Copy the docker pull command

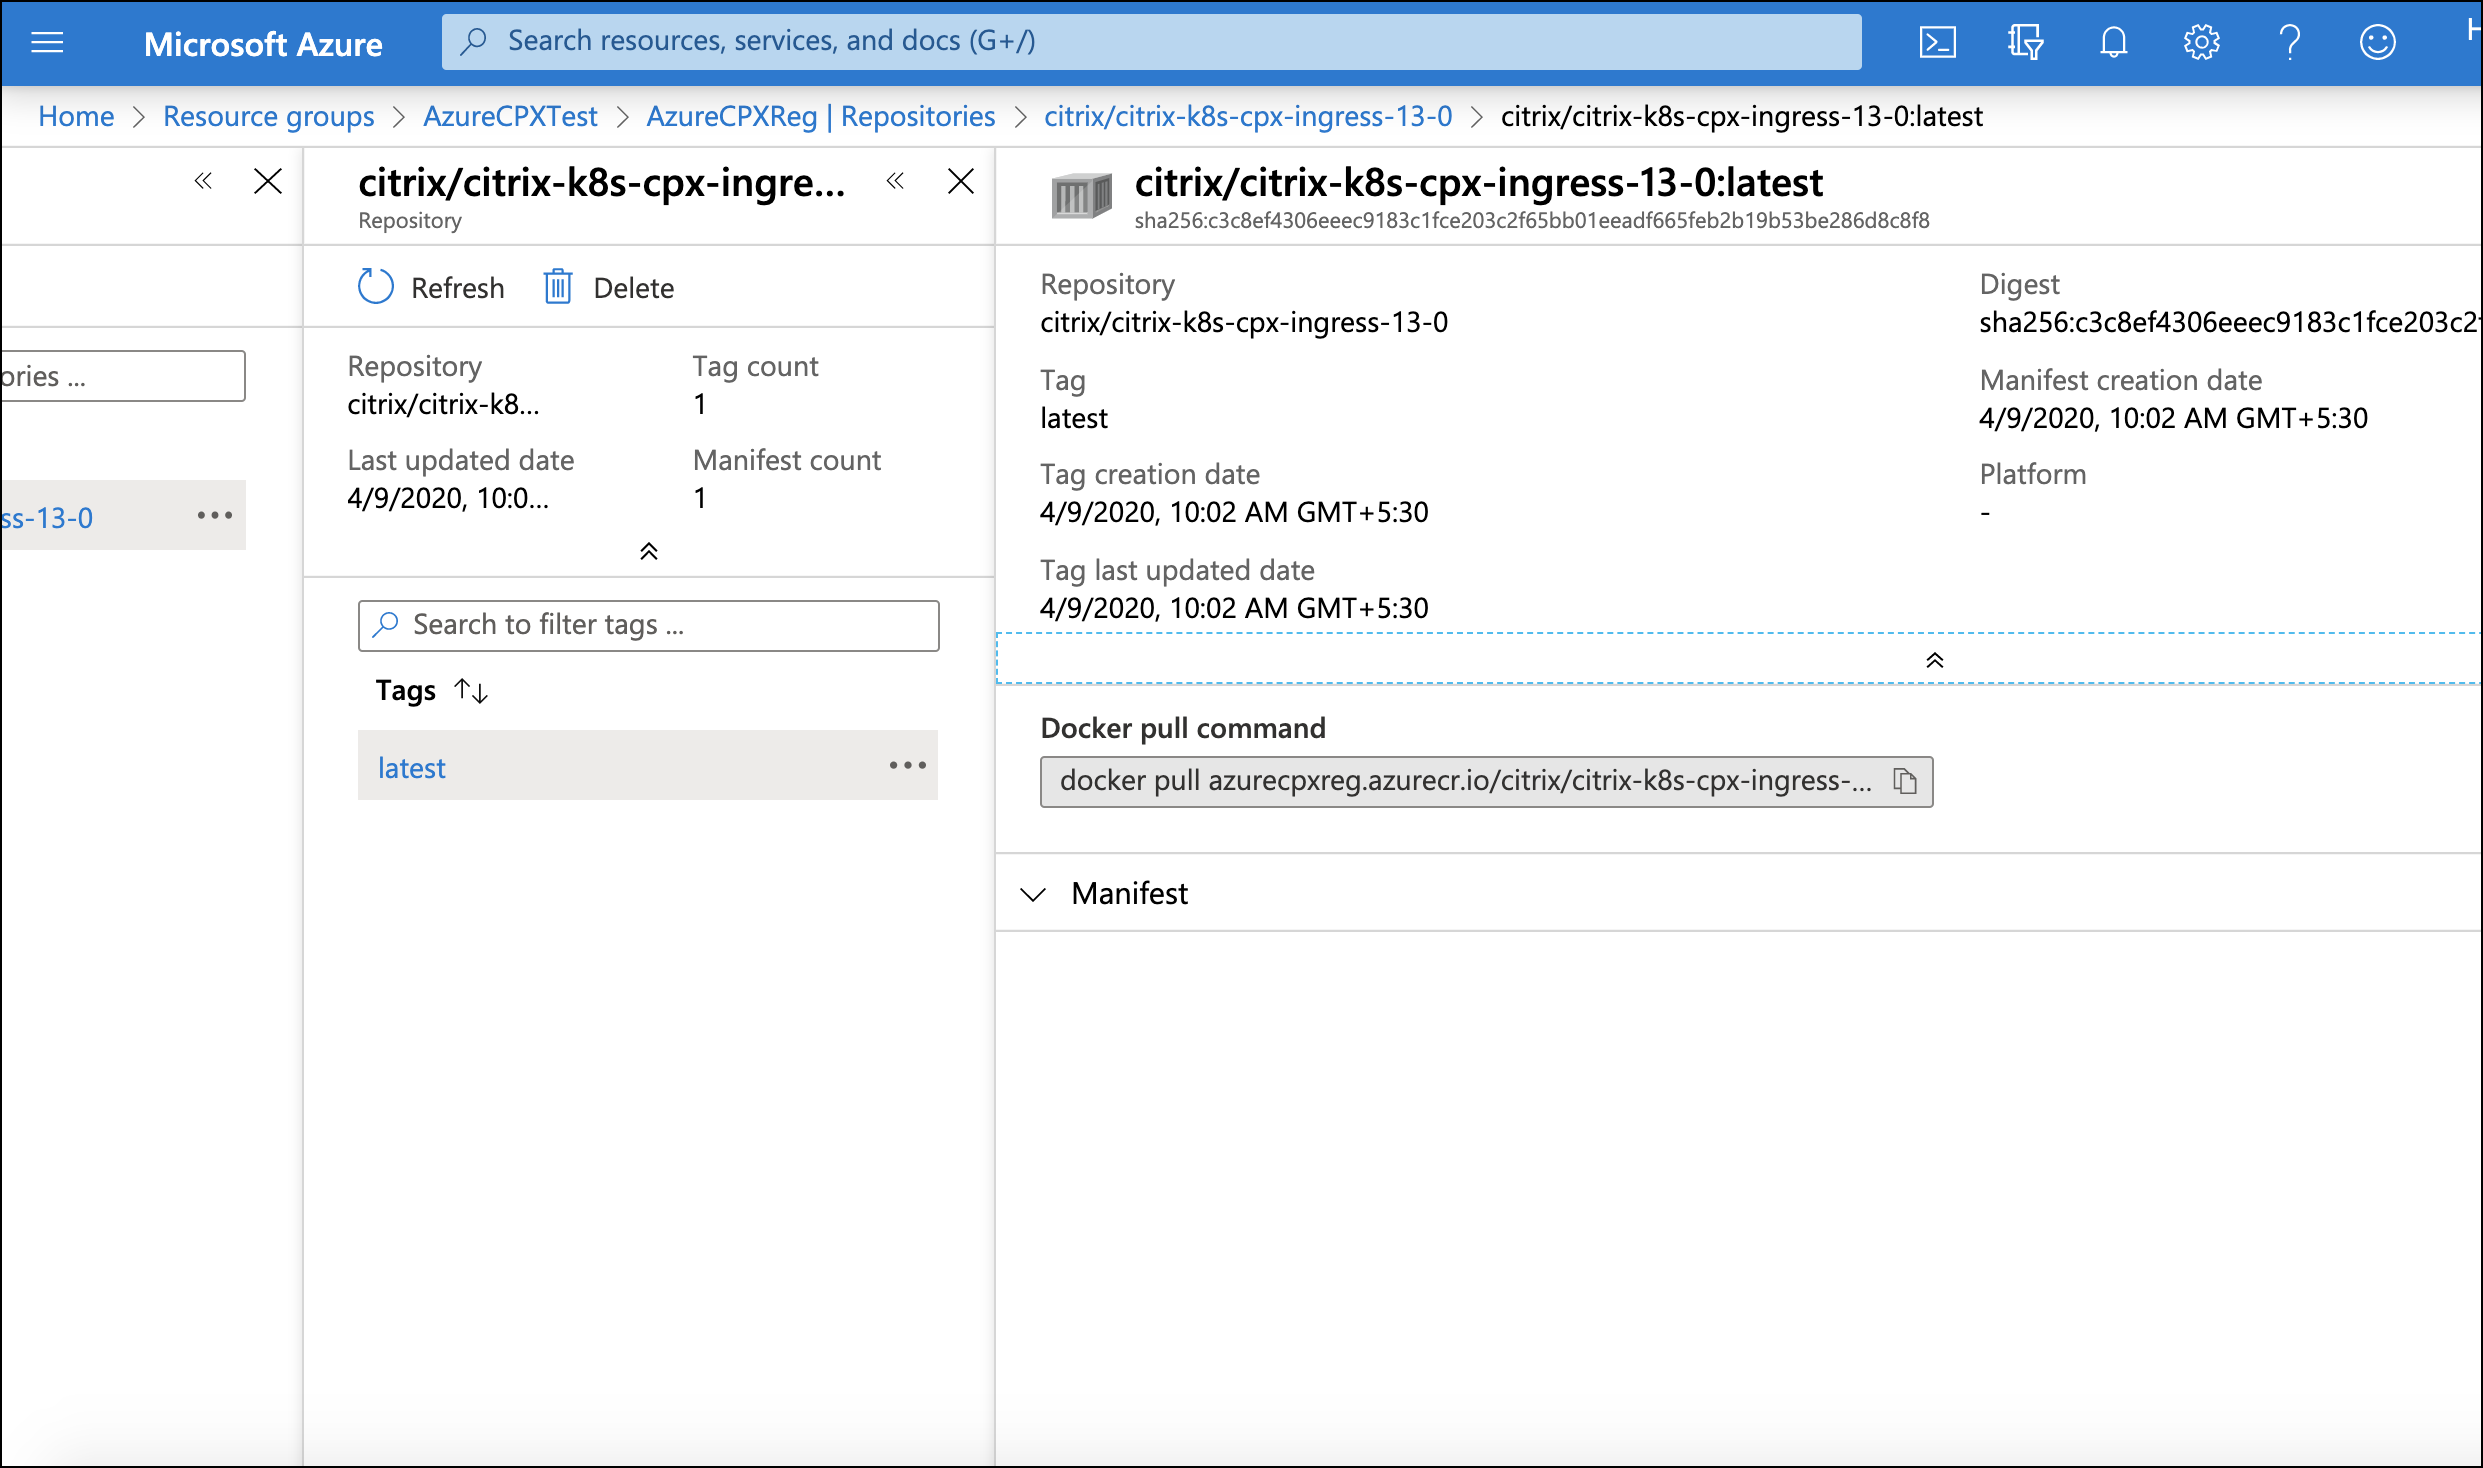[x=1905, y=781]
